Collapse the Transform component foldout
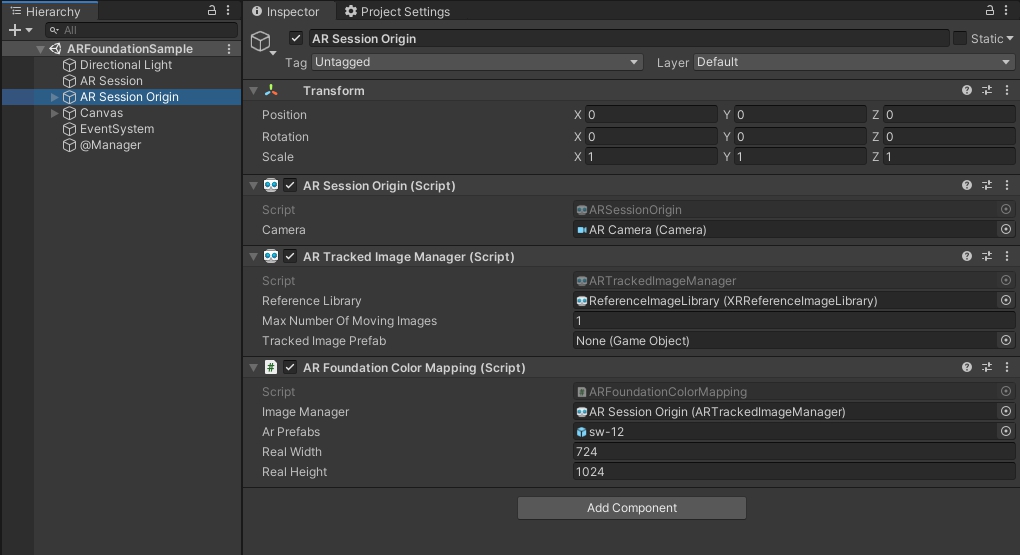Image resolution: width=1020 pixels, height=555 pixels. 254,90
